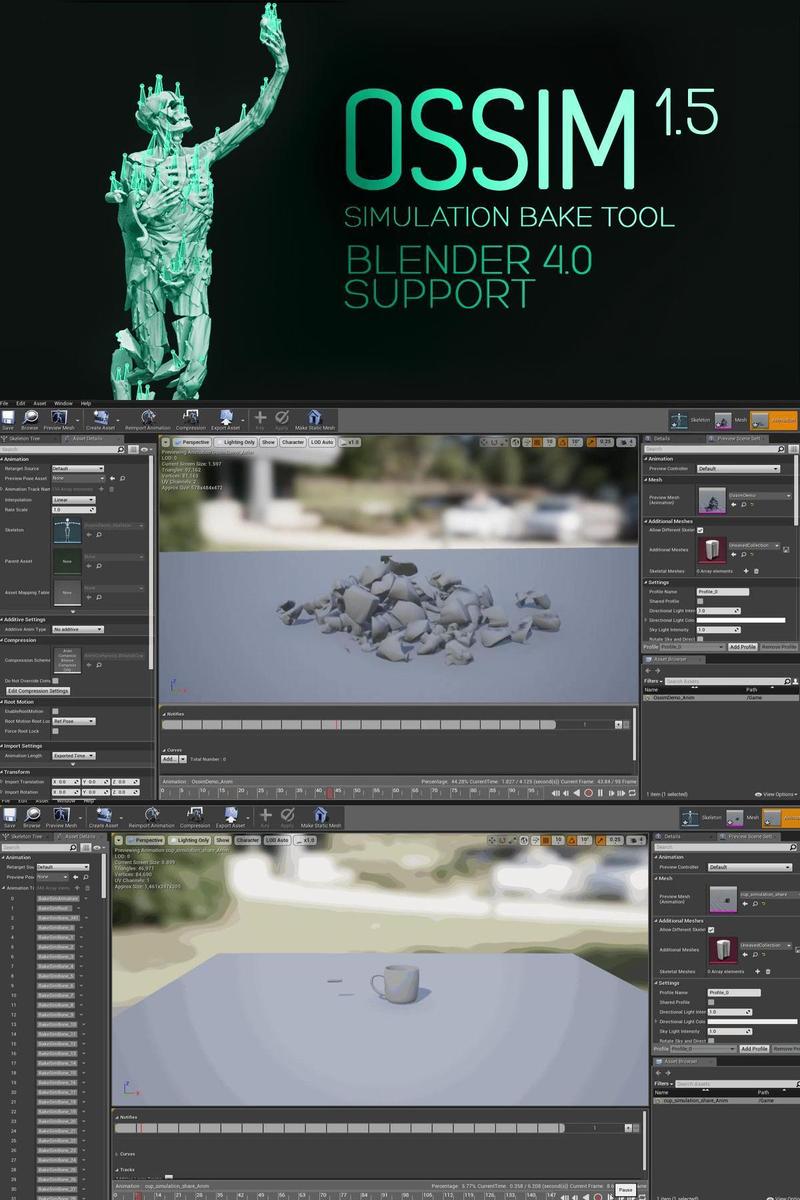Viewport: 800px width, 1200px height.
Task: Enable the EnableRootMotion checkbox in the upper editor
Action: [55, 711]
